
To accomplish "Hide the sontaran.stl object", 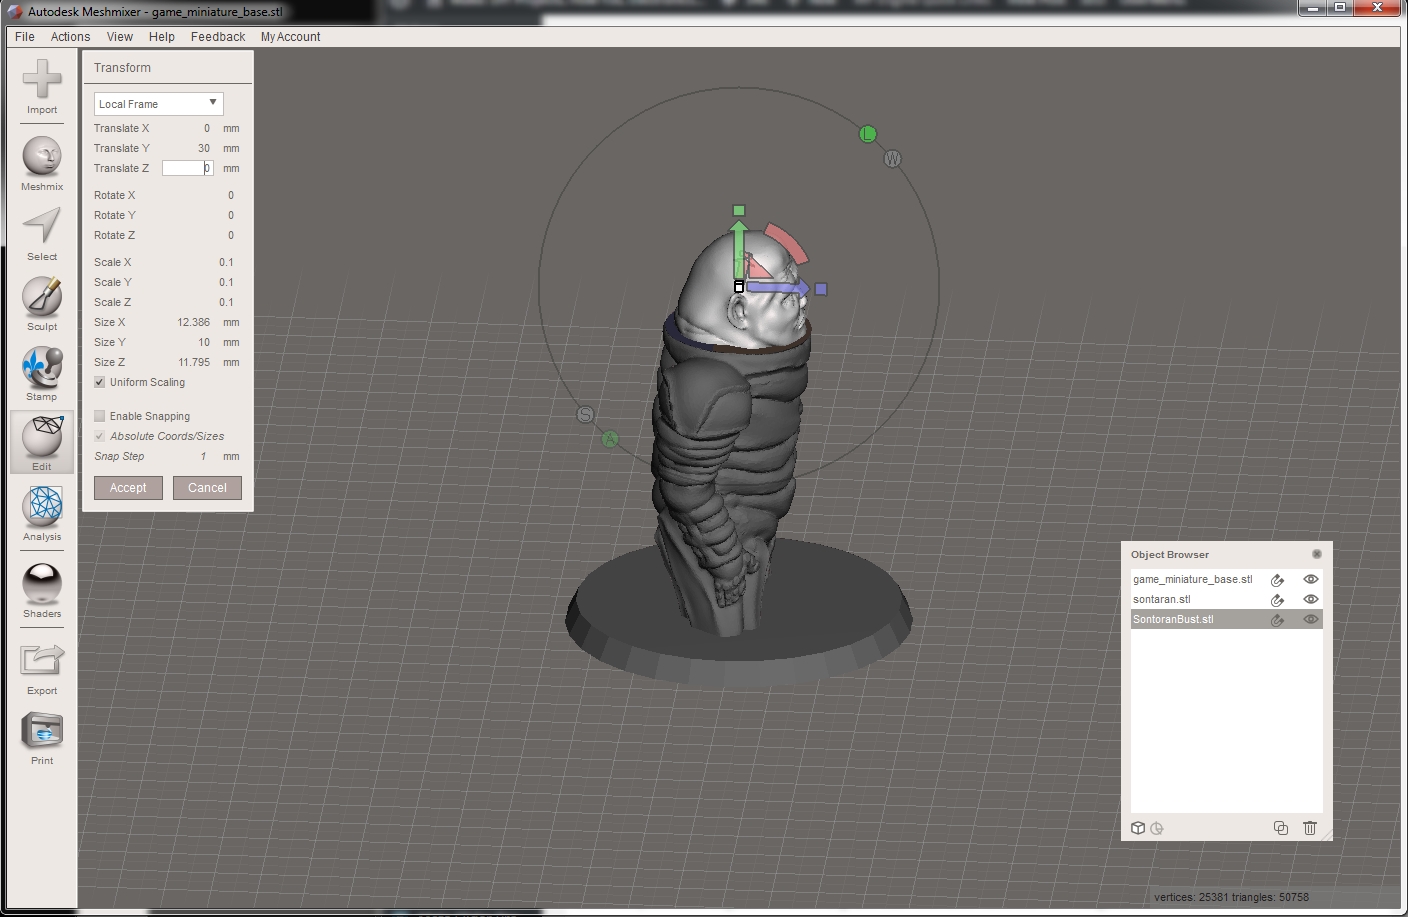I will pos(1311,599).
